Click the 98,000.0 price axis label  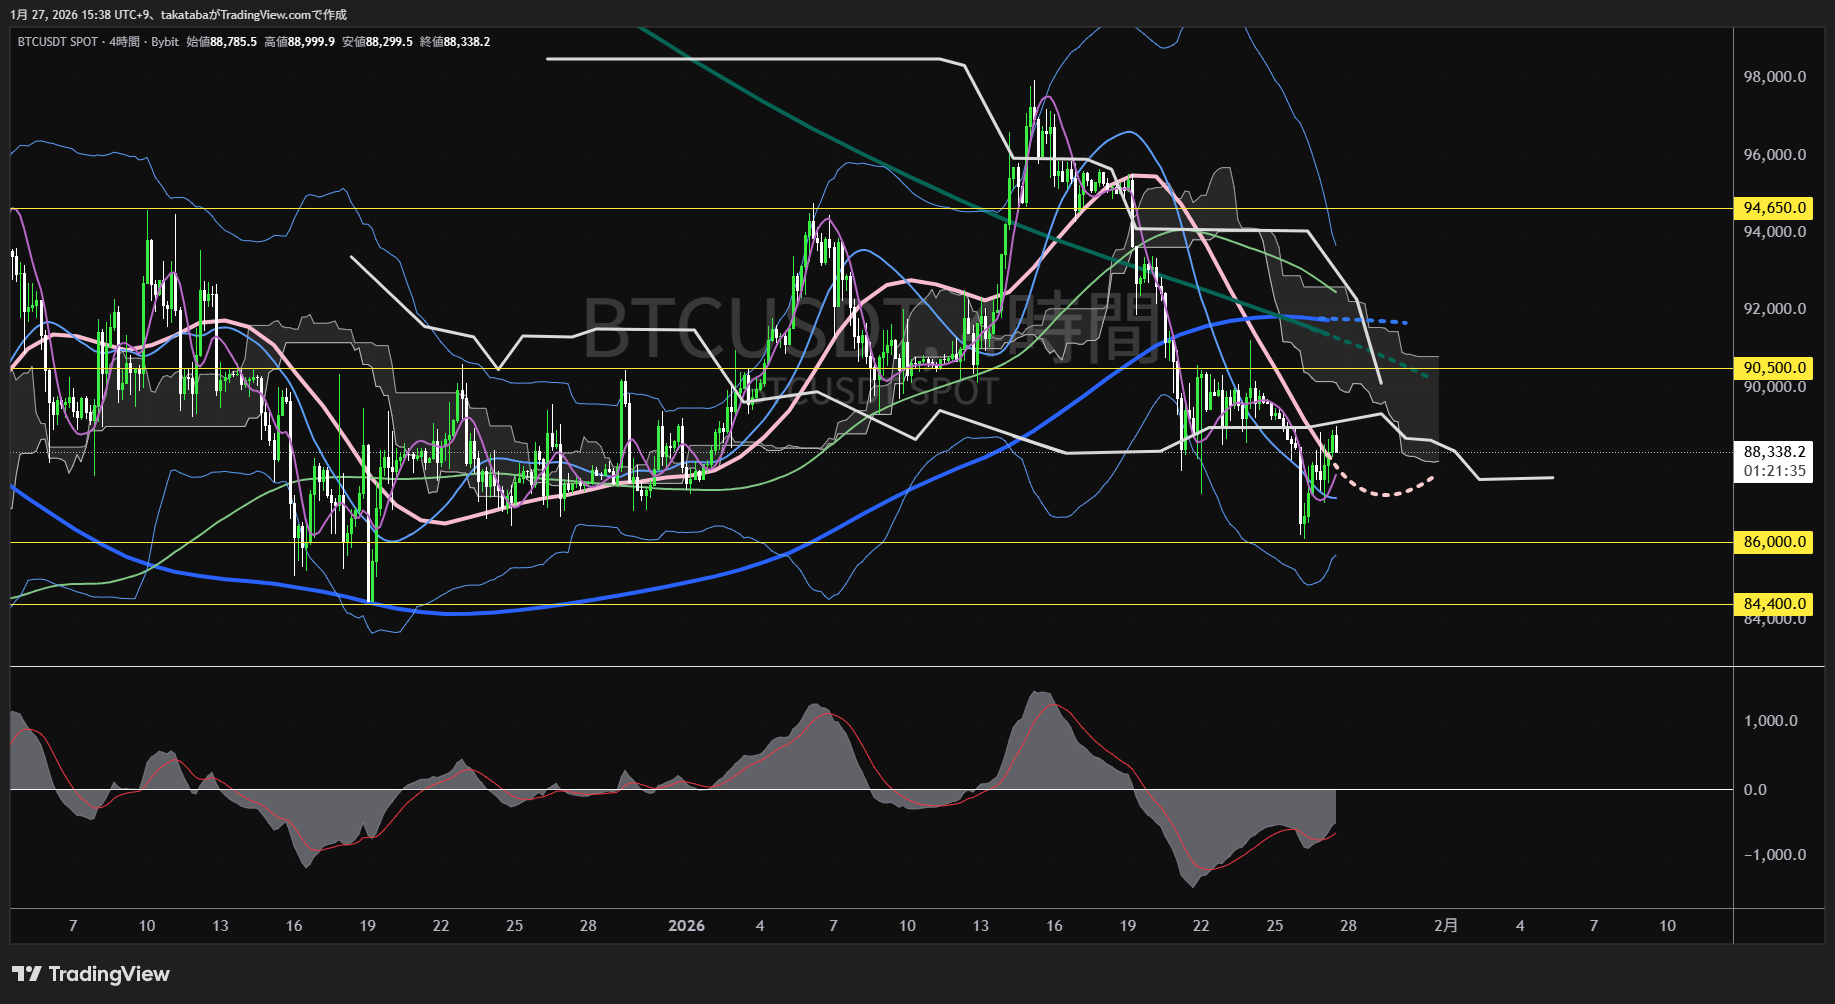point(1774,77)
